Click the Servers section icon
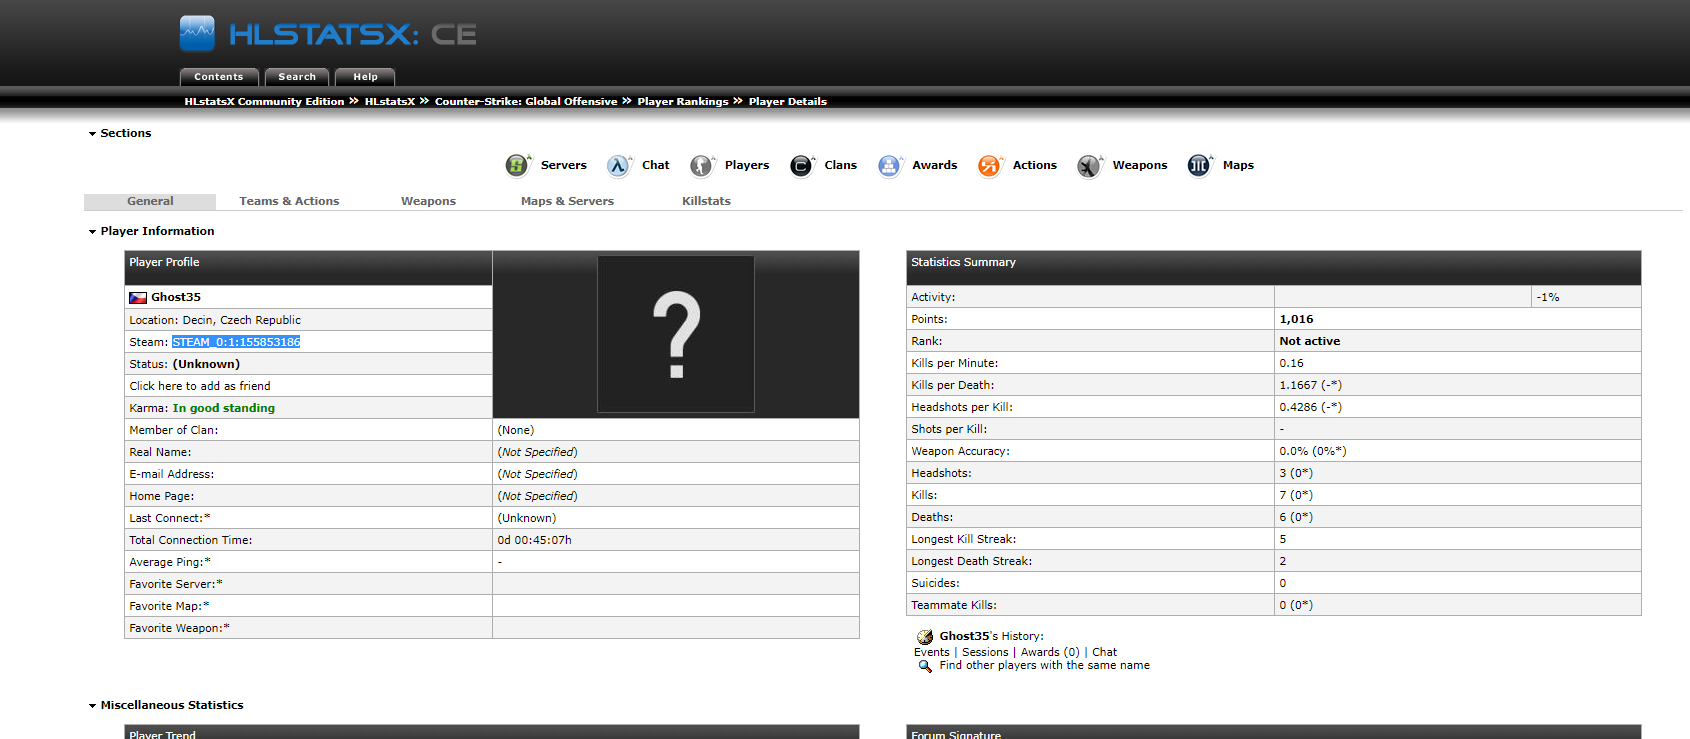This screenshot has height=739, width=1690. coord(517,165)
